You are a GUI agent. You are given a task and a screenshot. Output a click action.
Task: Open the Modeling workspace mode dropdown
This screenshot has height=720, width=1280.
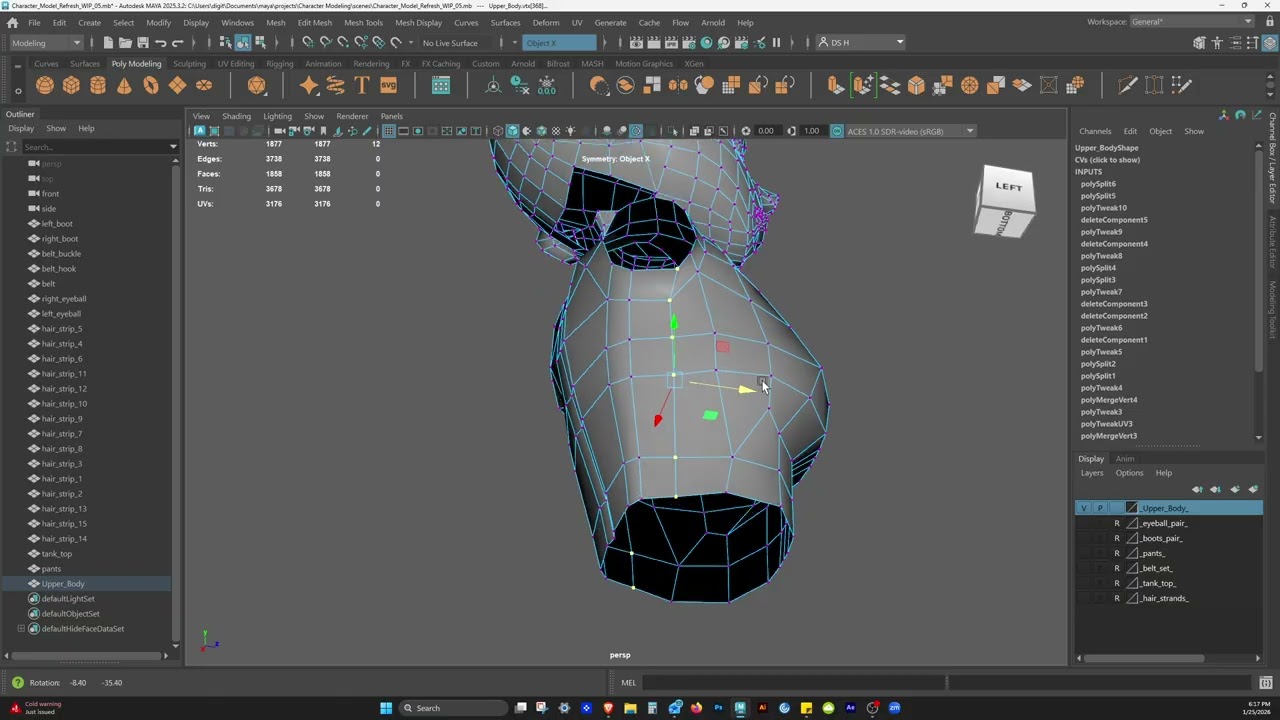click(x=46, y=43)
